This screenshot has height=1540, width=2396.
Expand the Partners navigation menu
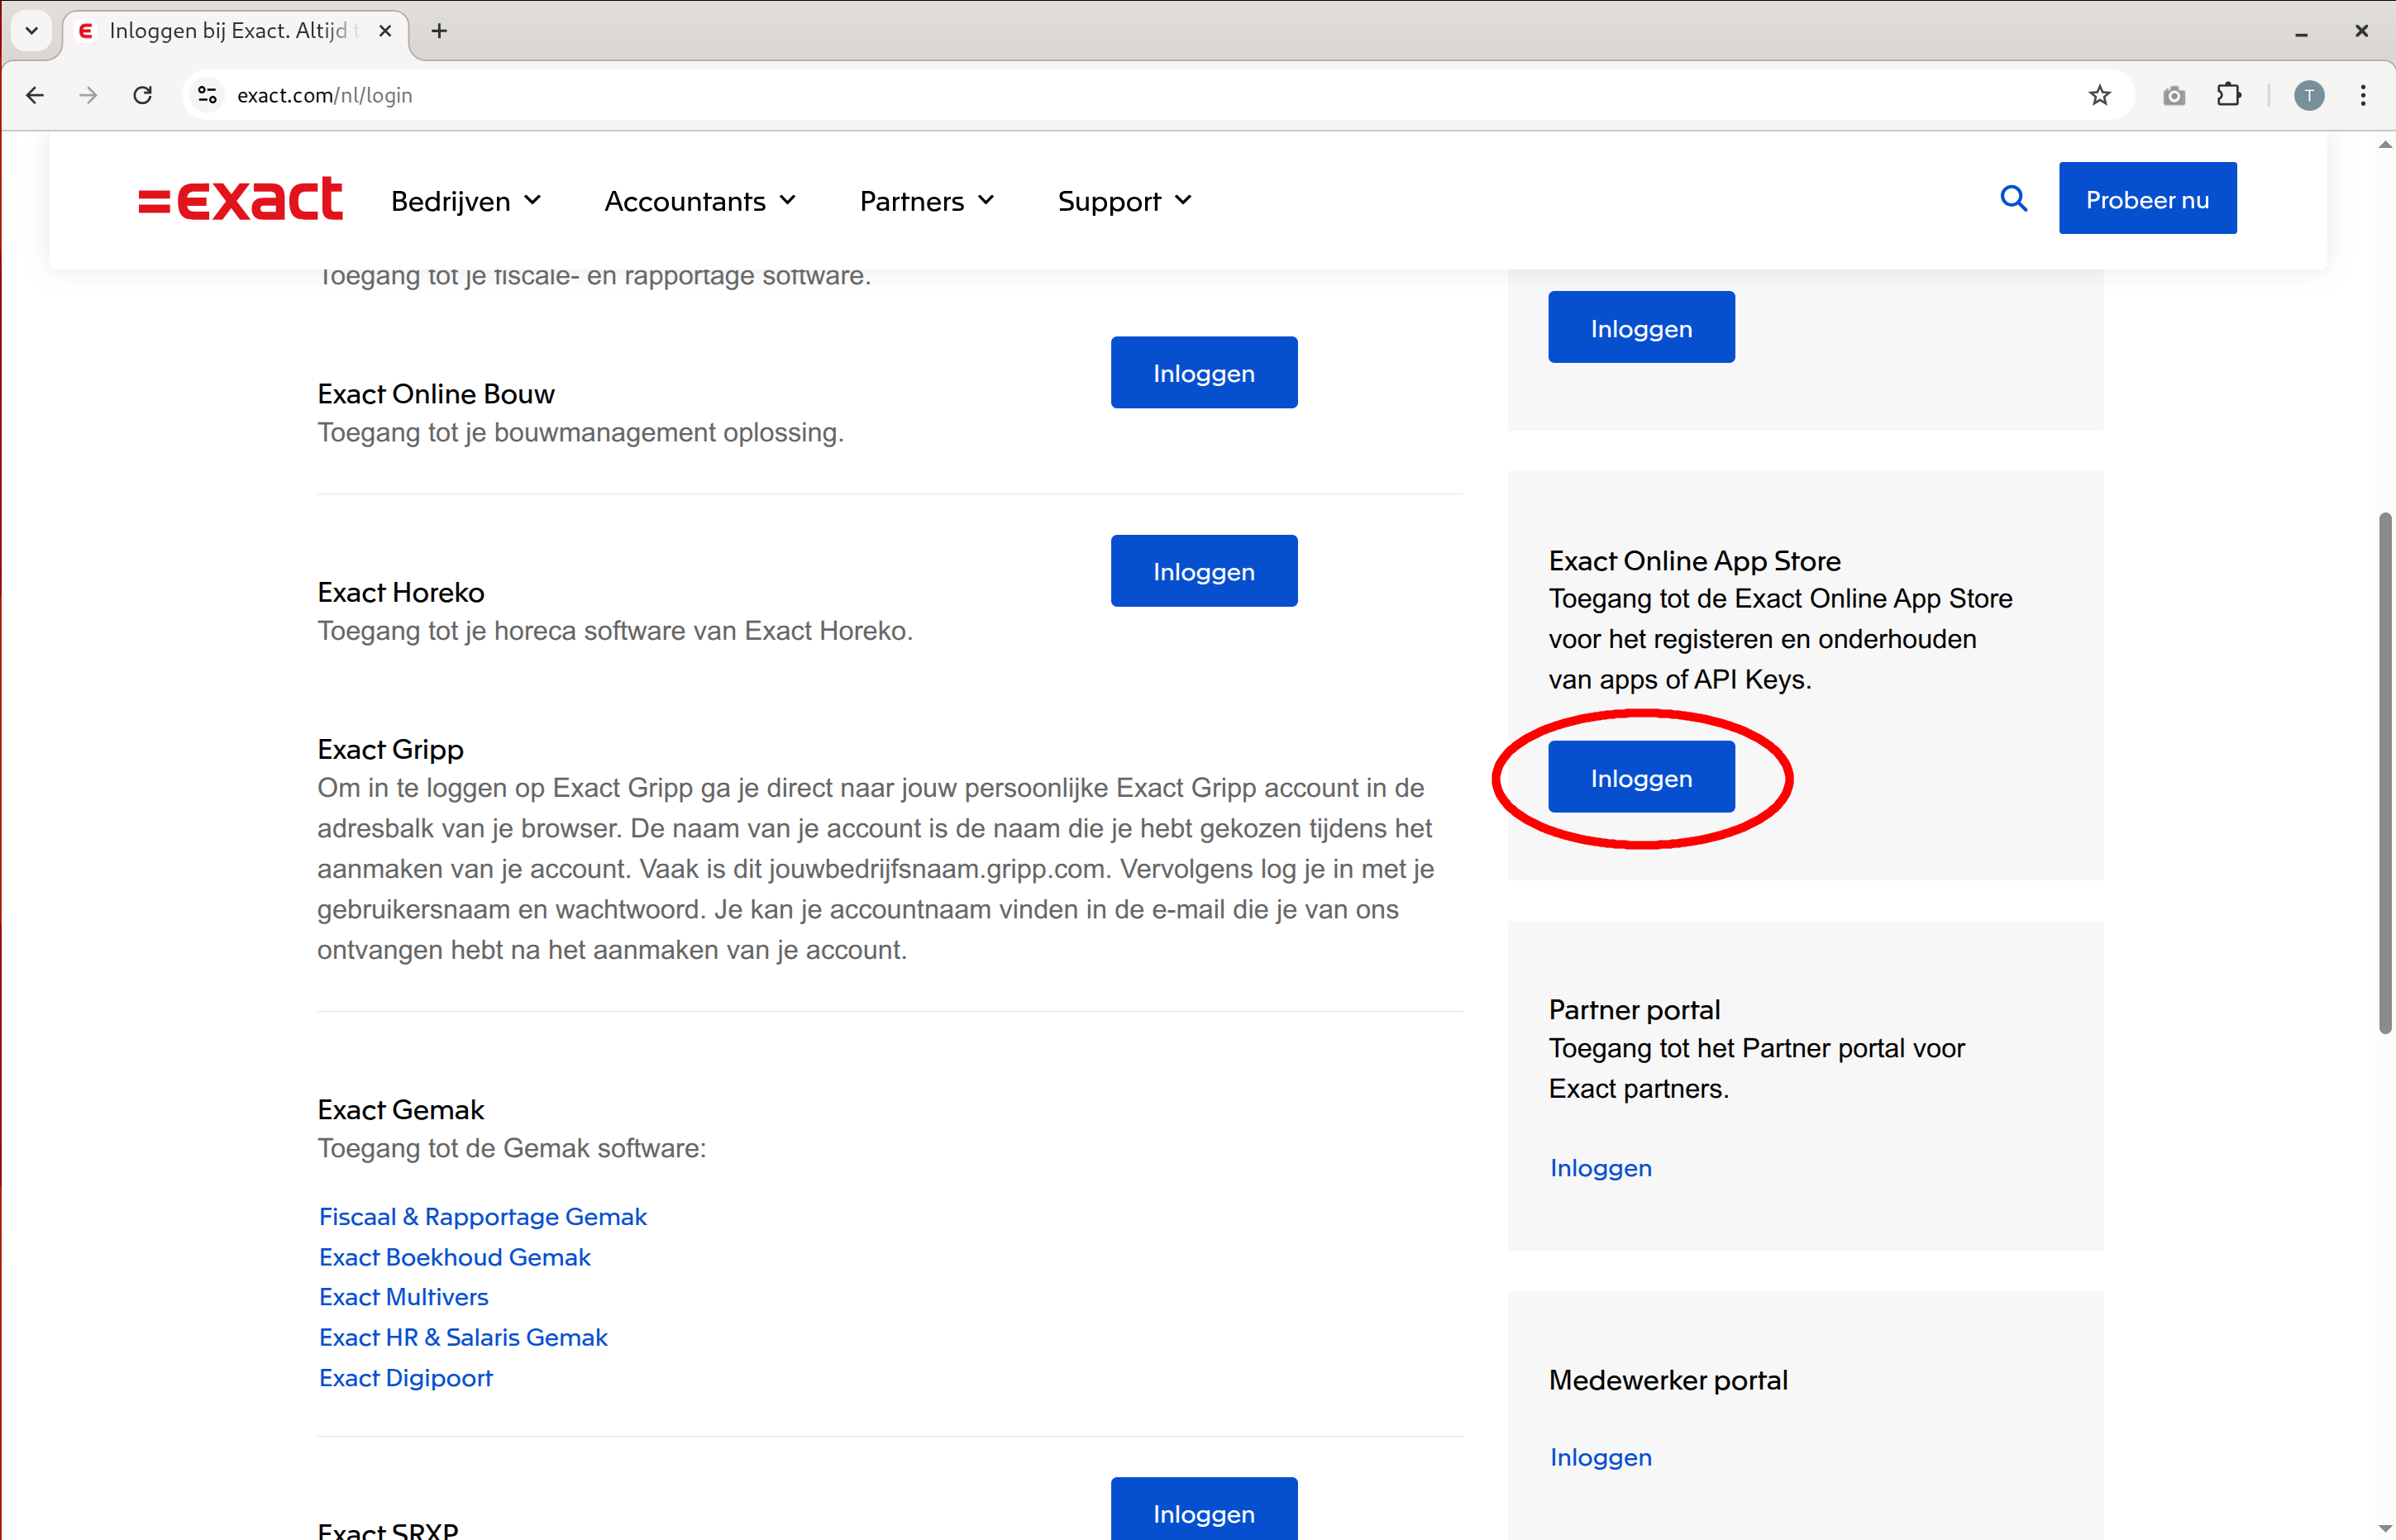point(927,201)
